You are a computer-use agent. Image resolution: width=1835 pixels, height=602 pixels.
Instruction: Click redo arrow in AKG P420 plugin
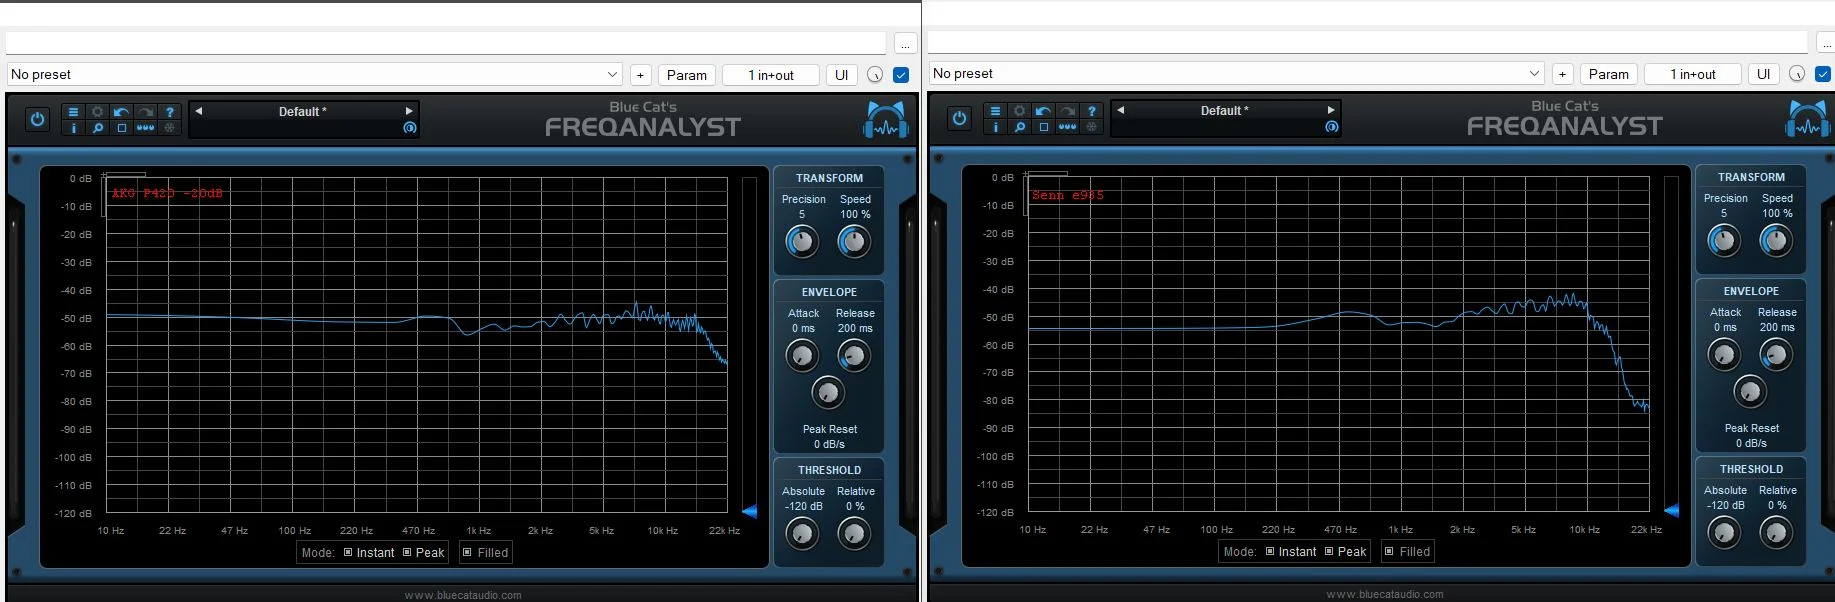146,112
